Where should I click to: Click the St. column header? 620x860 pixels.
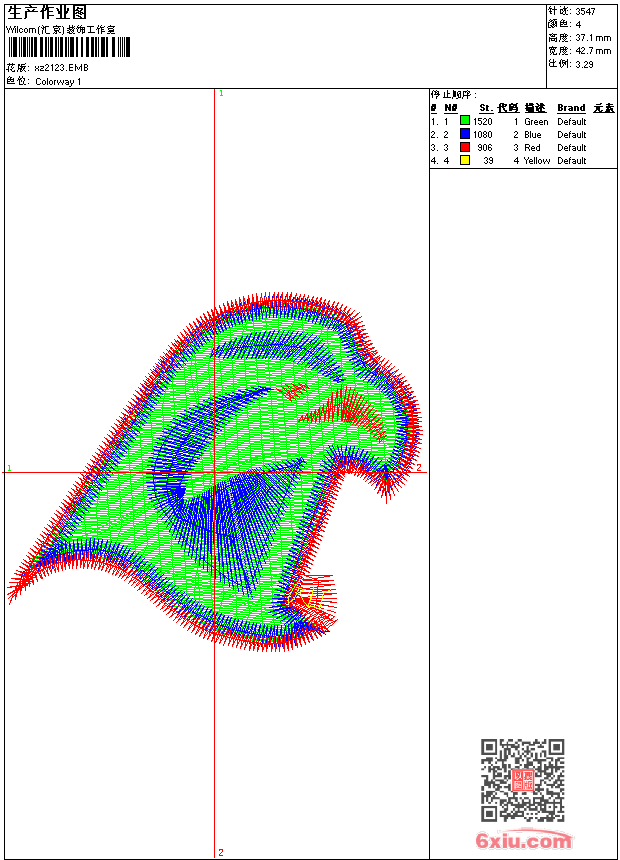point(486,108)
